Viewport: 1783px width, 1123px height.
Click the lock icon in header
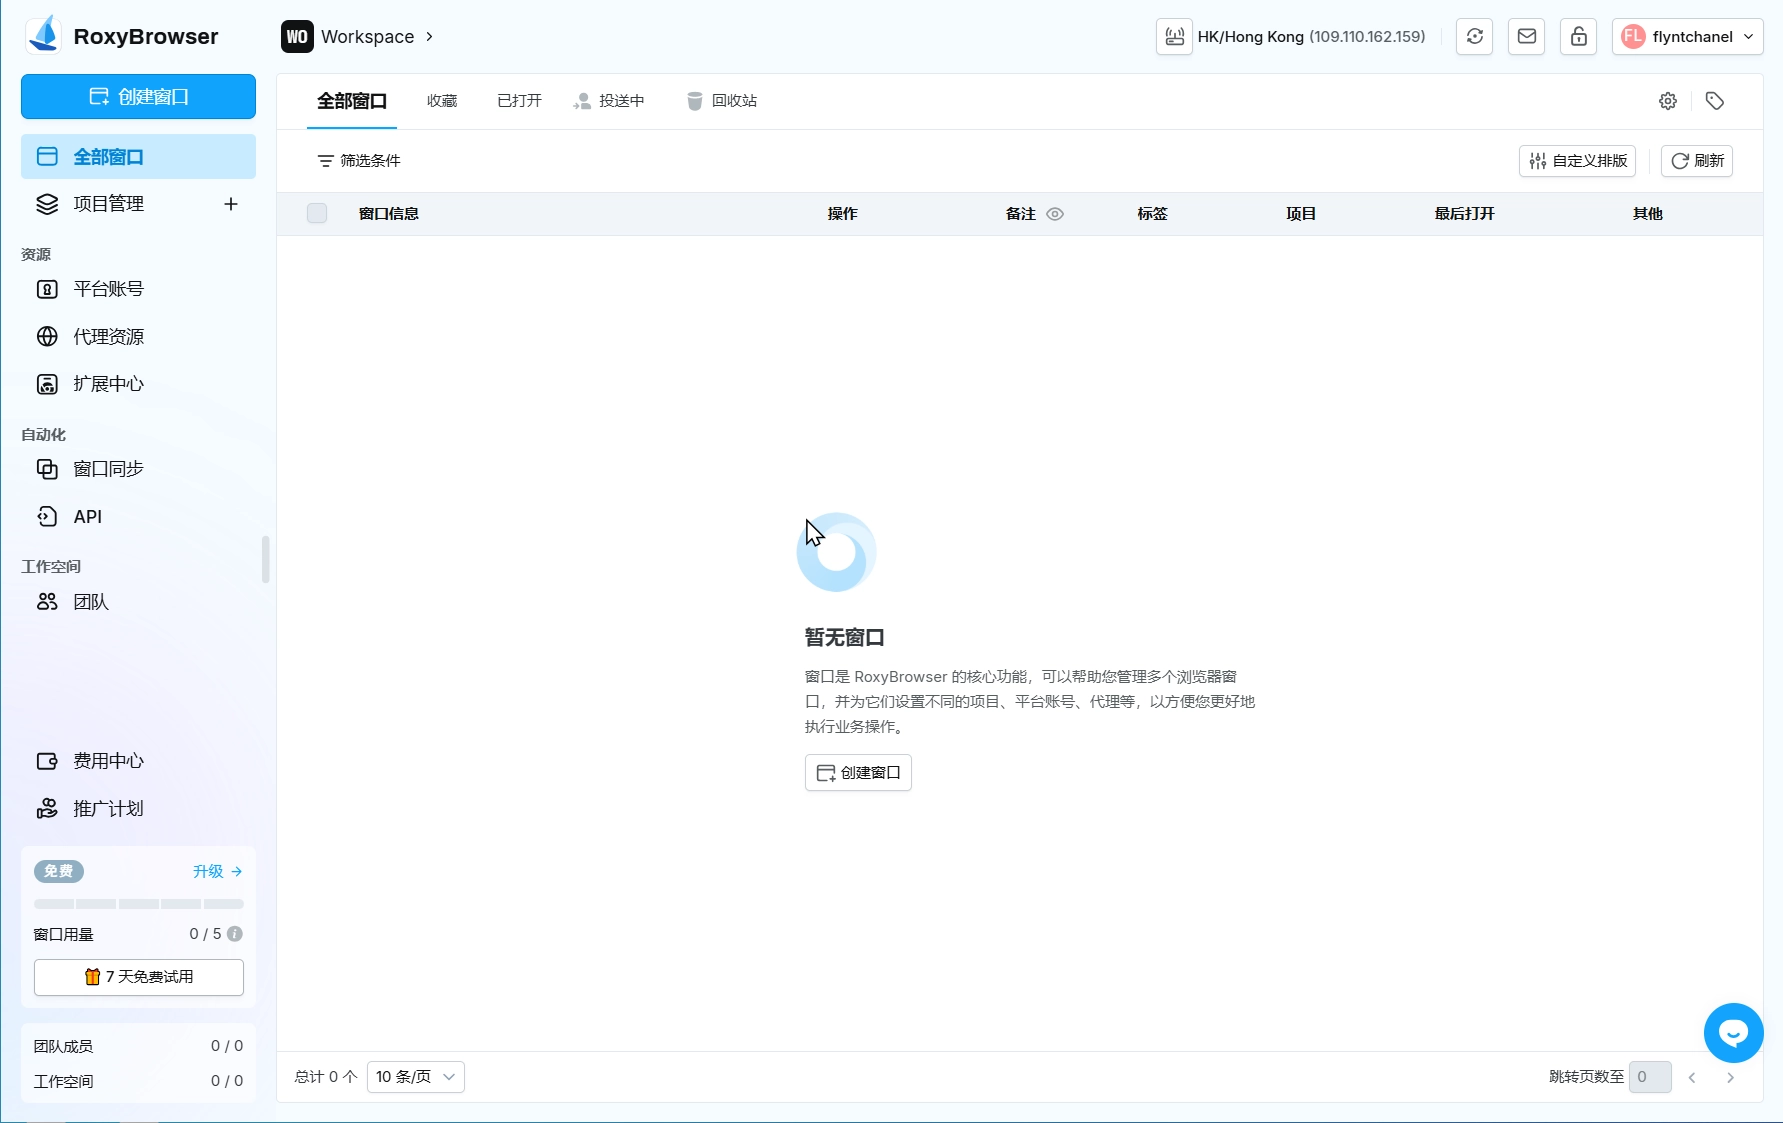point(1578,37)
